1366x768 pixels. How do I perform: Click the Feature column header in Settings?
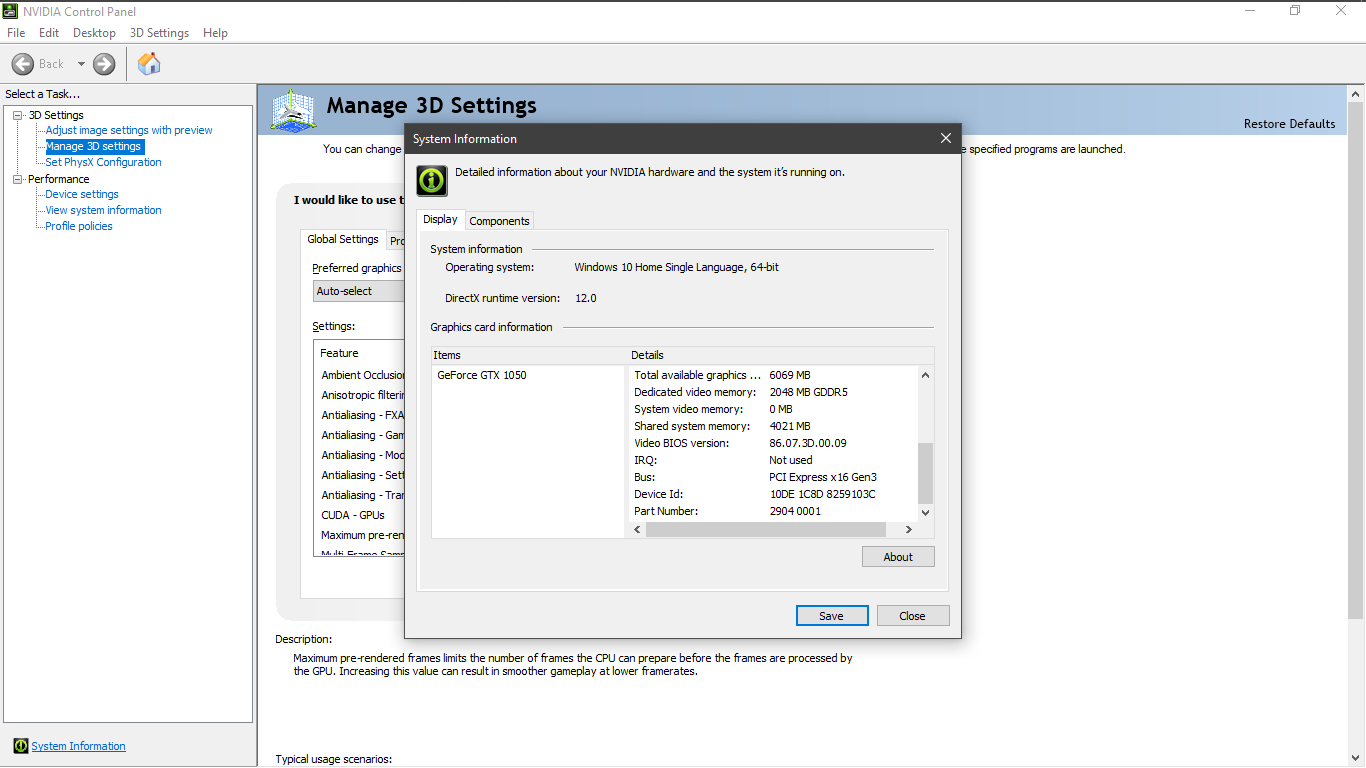pyautogui.click(x=360, y=353)
